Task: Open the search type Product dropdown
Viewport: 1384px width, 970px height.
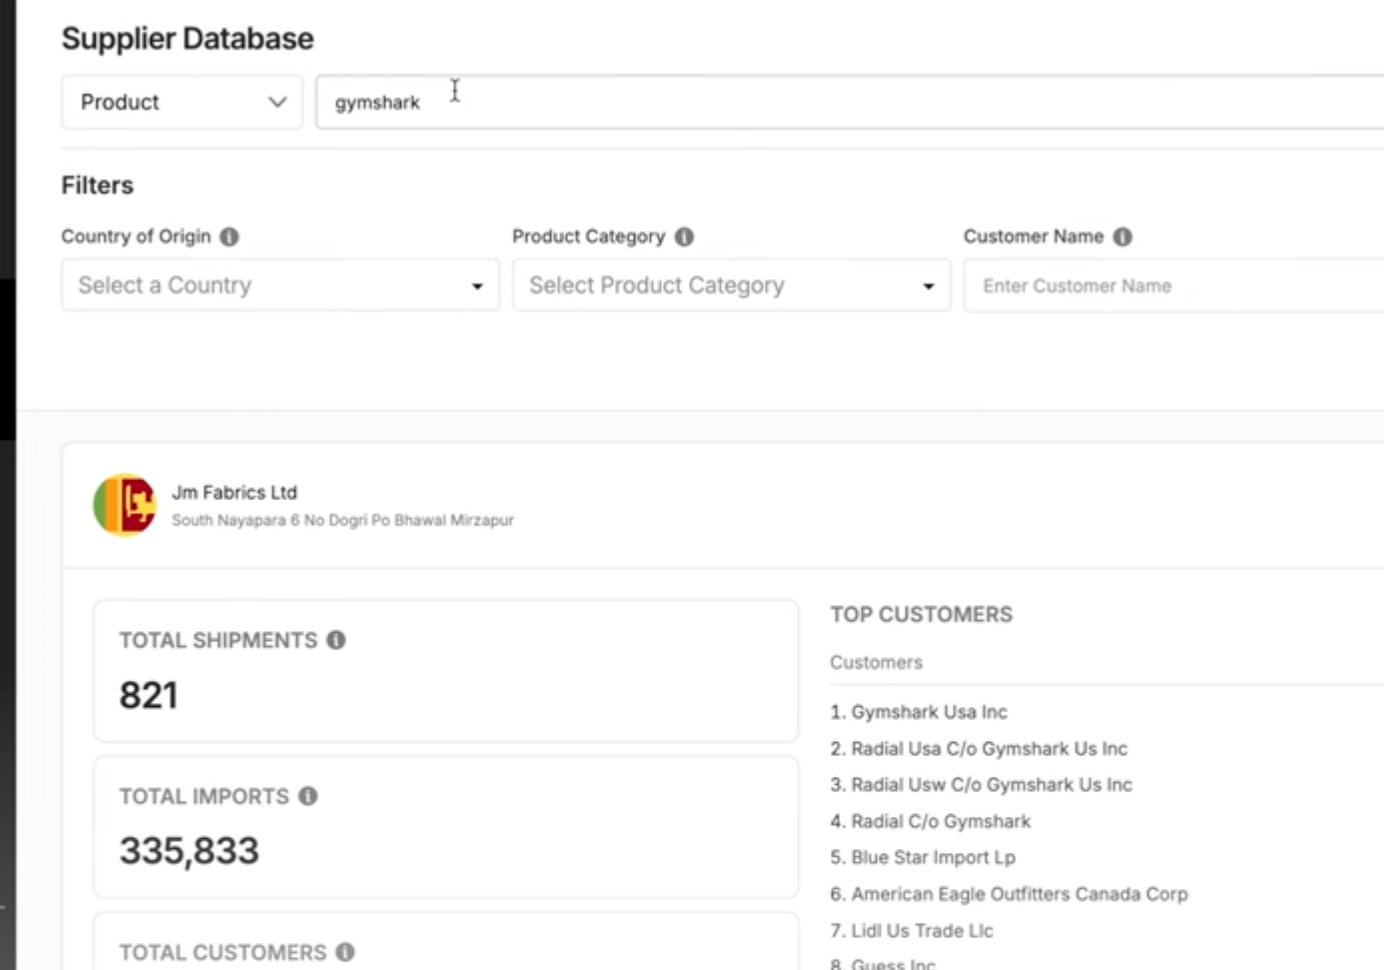Action: coord(180,101)
